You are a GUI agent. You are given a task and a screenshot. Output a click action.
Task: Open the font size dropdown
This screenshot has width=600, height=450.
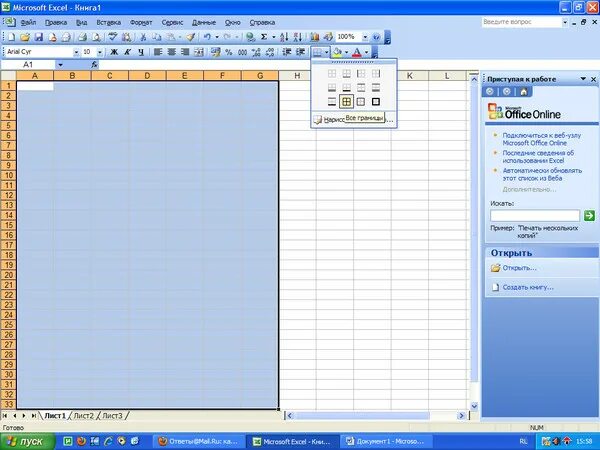coord(99,52)
